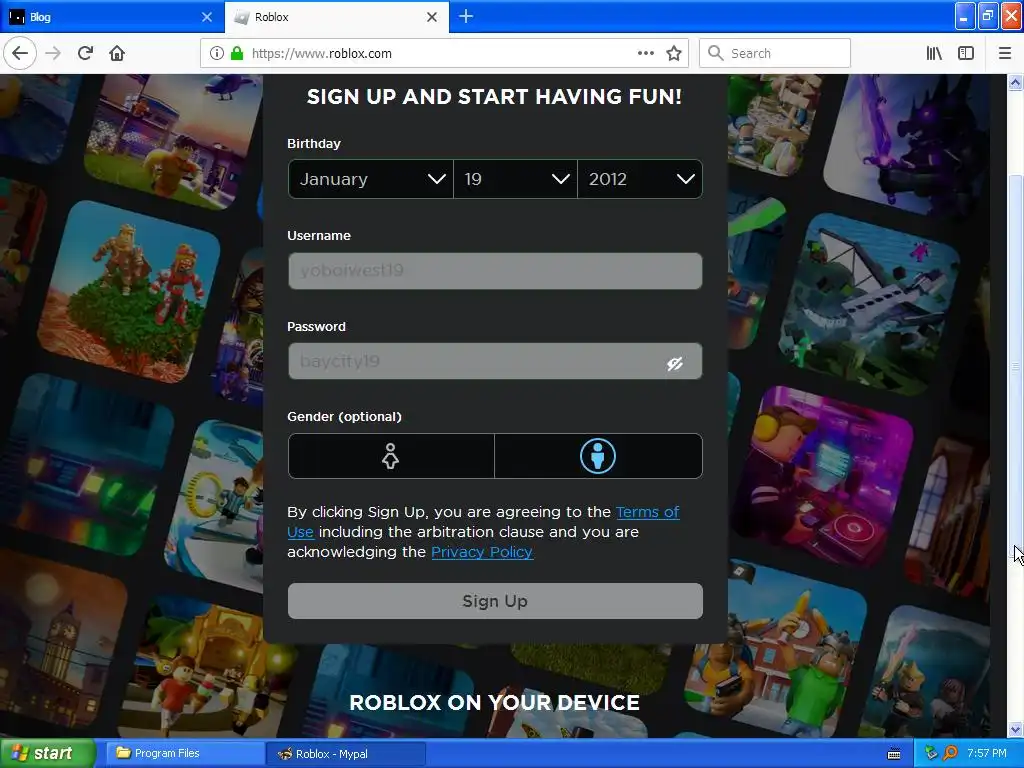Image resolution: width=1024 pixels, height=768 pixels.
Task: Click the orange magnifier tray icon
Action: 950,753
